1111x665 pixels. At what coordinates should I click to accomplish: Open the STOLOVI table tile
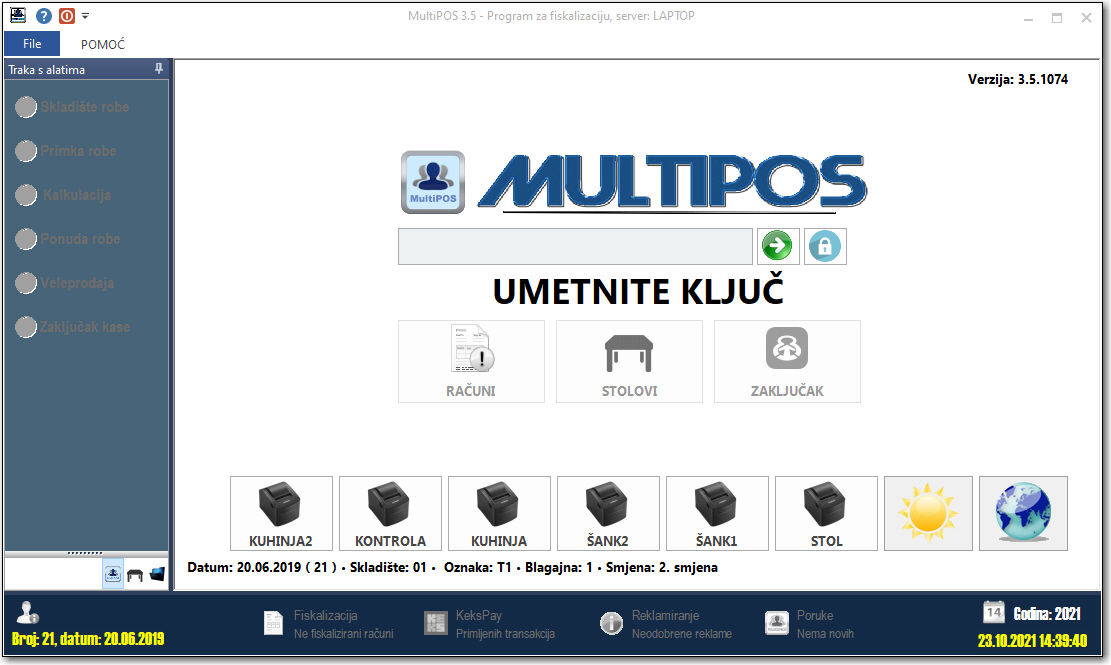629,361
